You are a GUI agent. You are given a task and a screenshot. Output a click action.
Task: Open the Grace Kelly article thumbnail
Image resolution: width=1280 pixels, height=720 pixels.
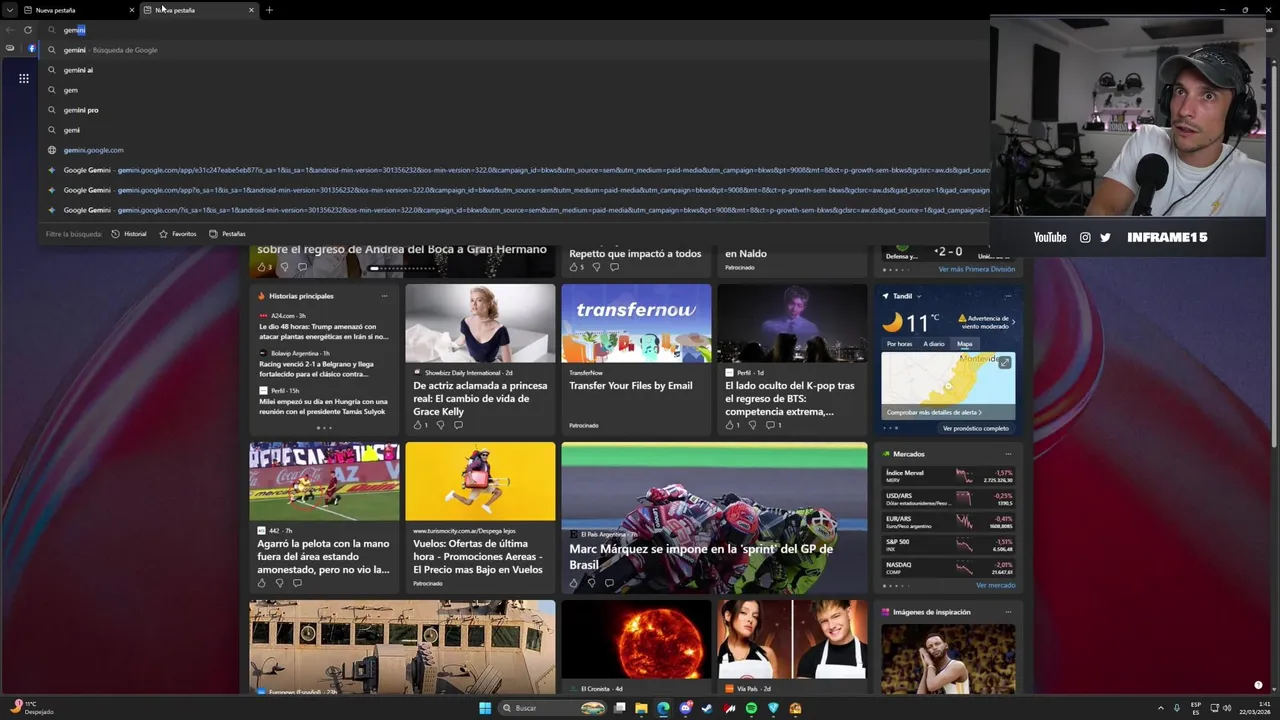coord(480,323)
